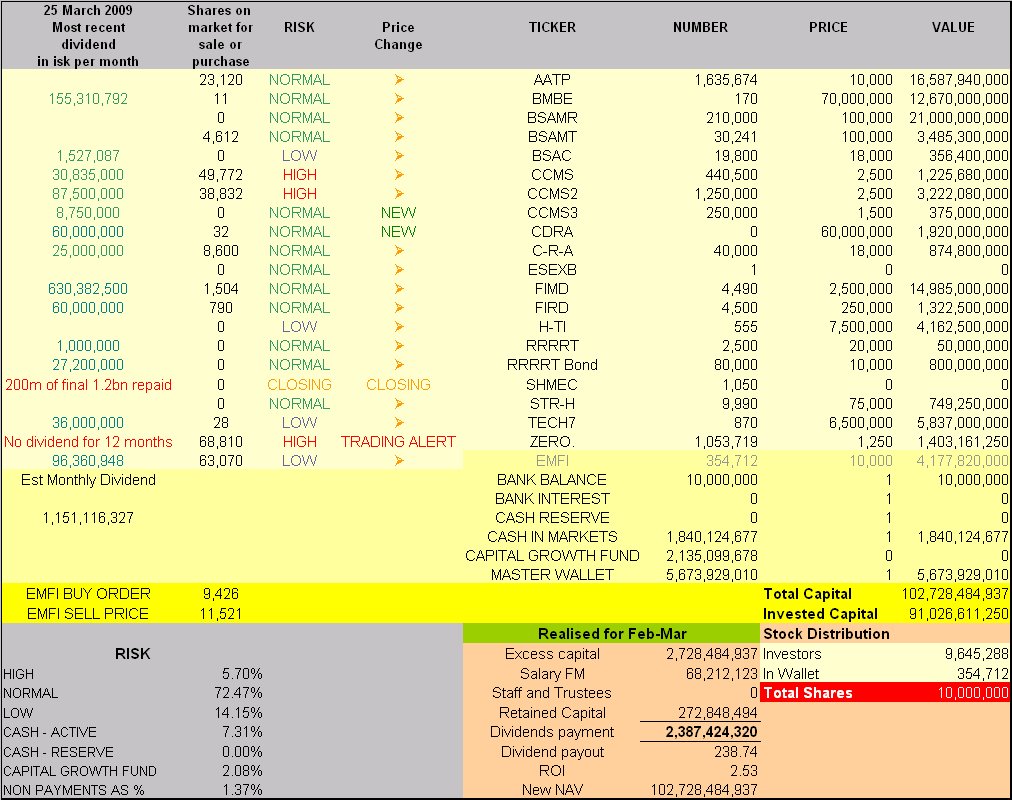Click the Est Monthly Dividend label
The height and width of the screenshot is (800, 1012).
click(88, 480)
